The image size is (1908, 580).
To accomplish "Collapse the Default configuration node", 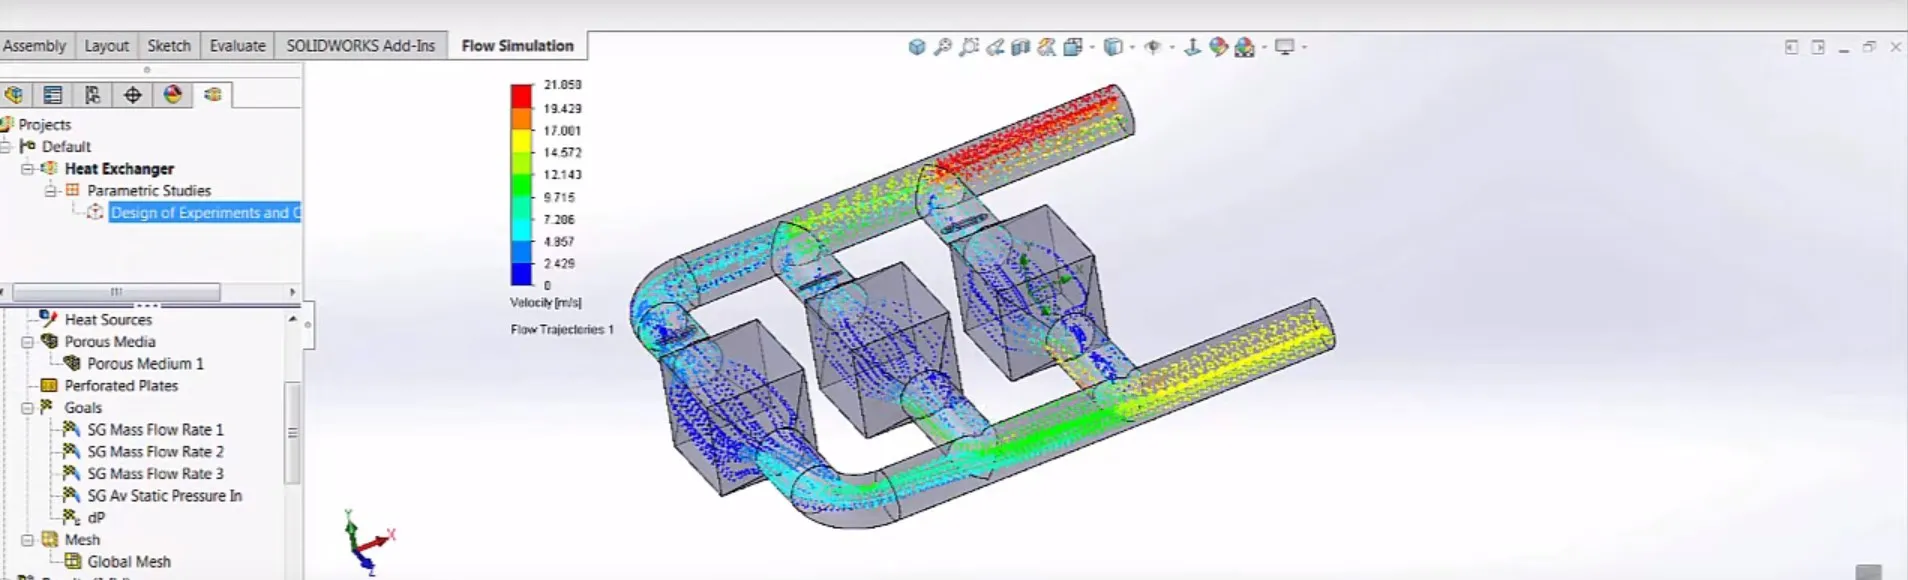I will click(5, 147).
